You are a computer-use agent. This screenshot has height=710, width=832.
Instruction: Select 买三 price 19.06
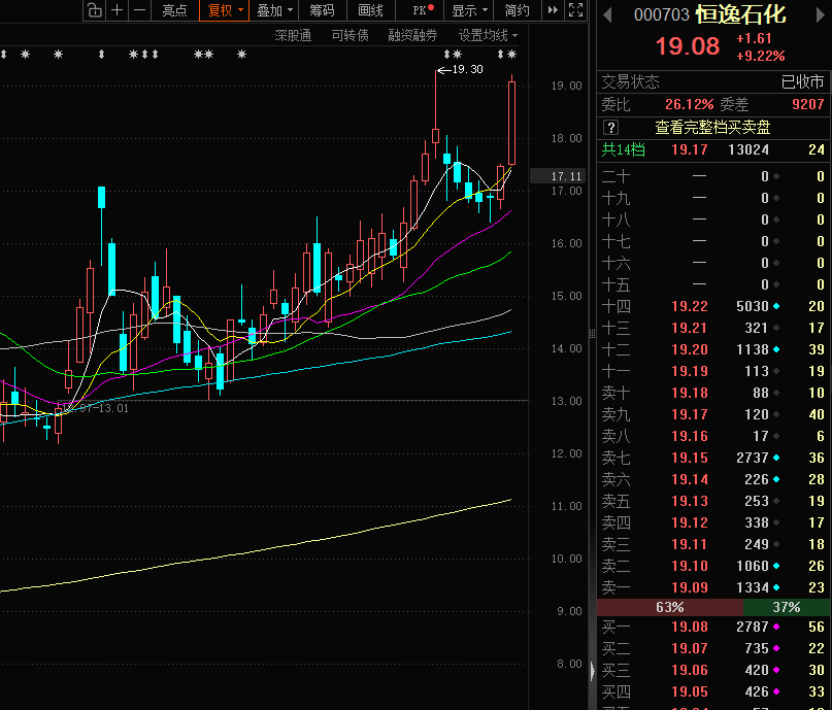point(689,670)
